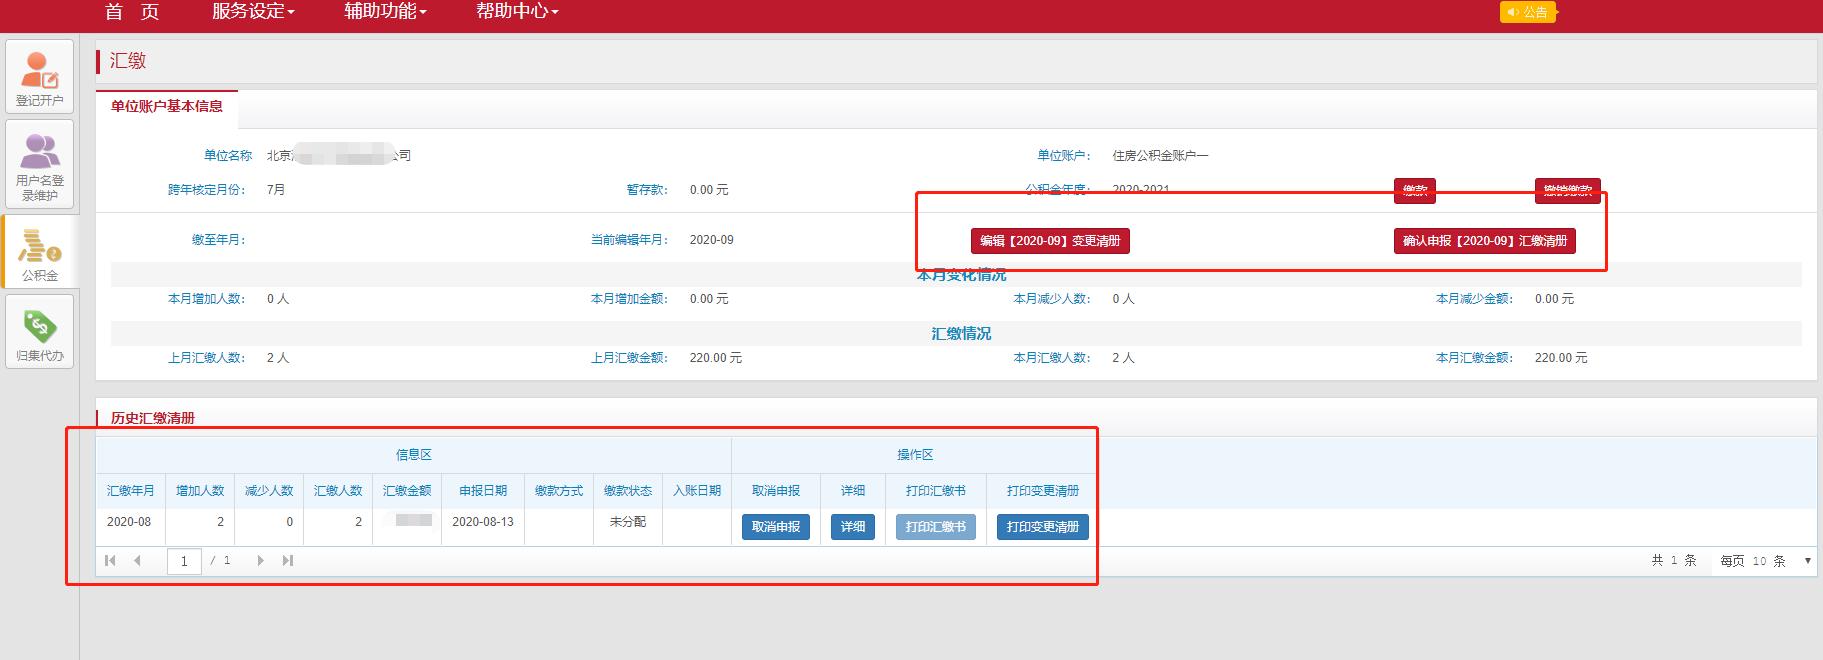Click the 缴款 button
The width and height of the screenshot is (1823, 660).
click(x=1415, y=191)
